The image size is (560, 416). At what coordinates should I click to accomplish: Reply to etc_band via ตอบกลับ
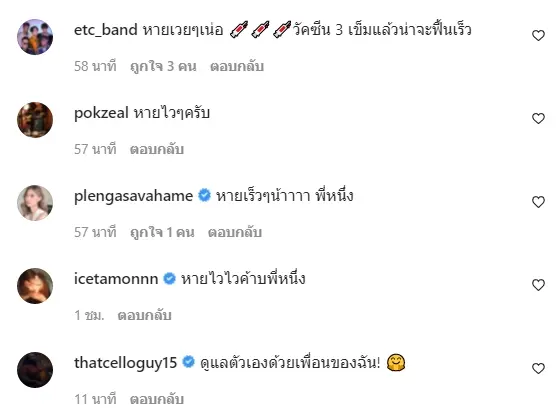click(237, 66)
